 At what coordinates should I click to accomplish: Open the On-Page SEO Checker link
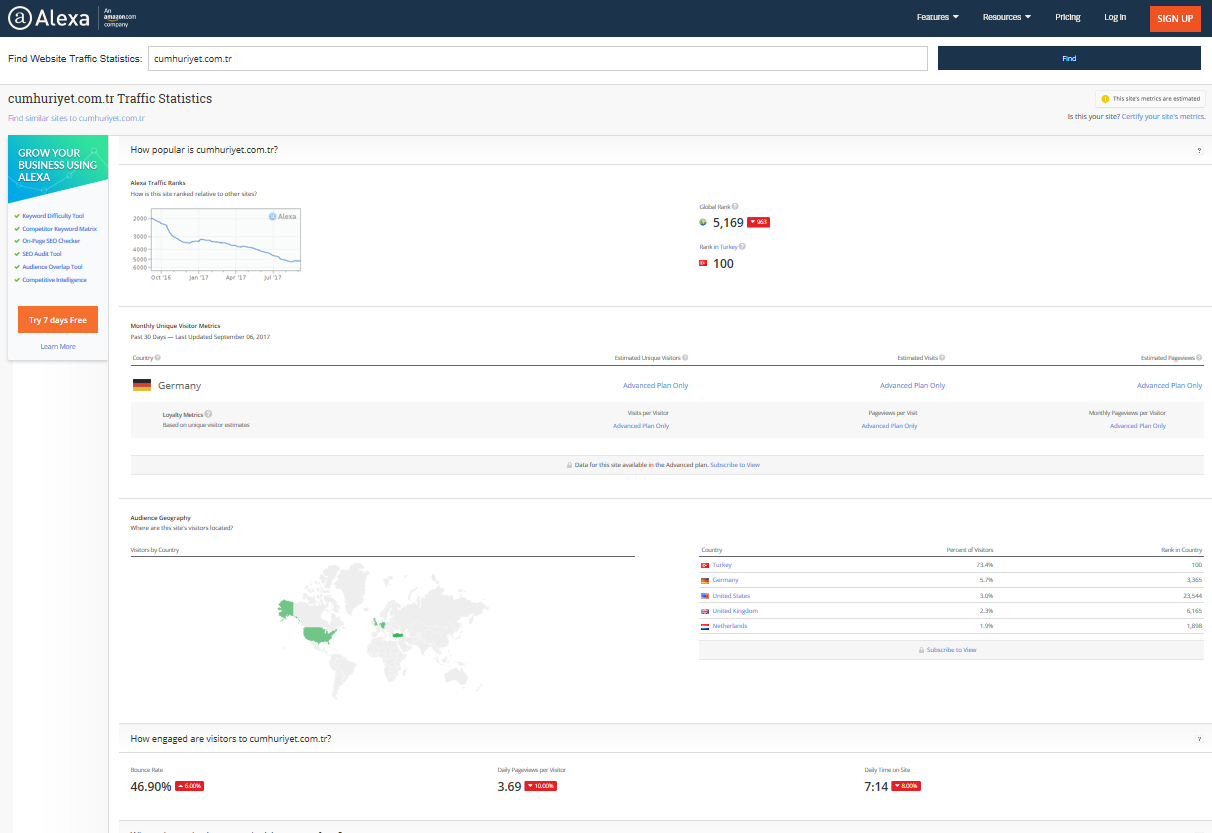pos(51,241)
